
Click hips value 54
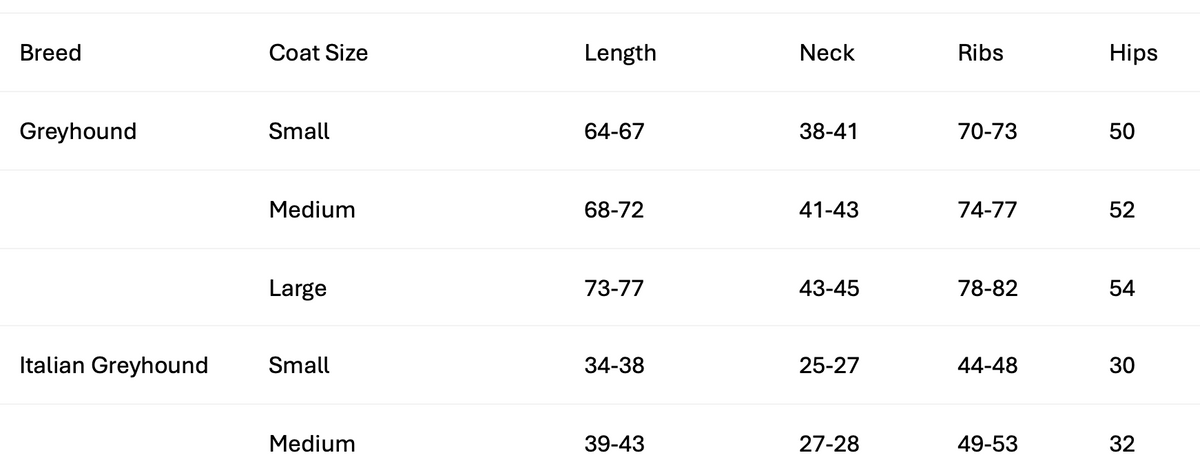point(1122,288)
